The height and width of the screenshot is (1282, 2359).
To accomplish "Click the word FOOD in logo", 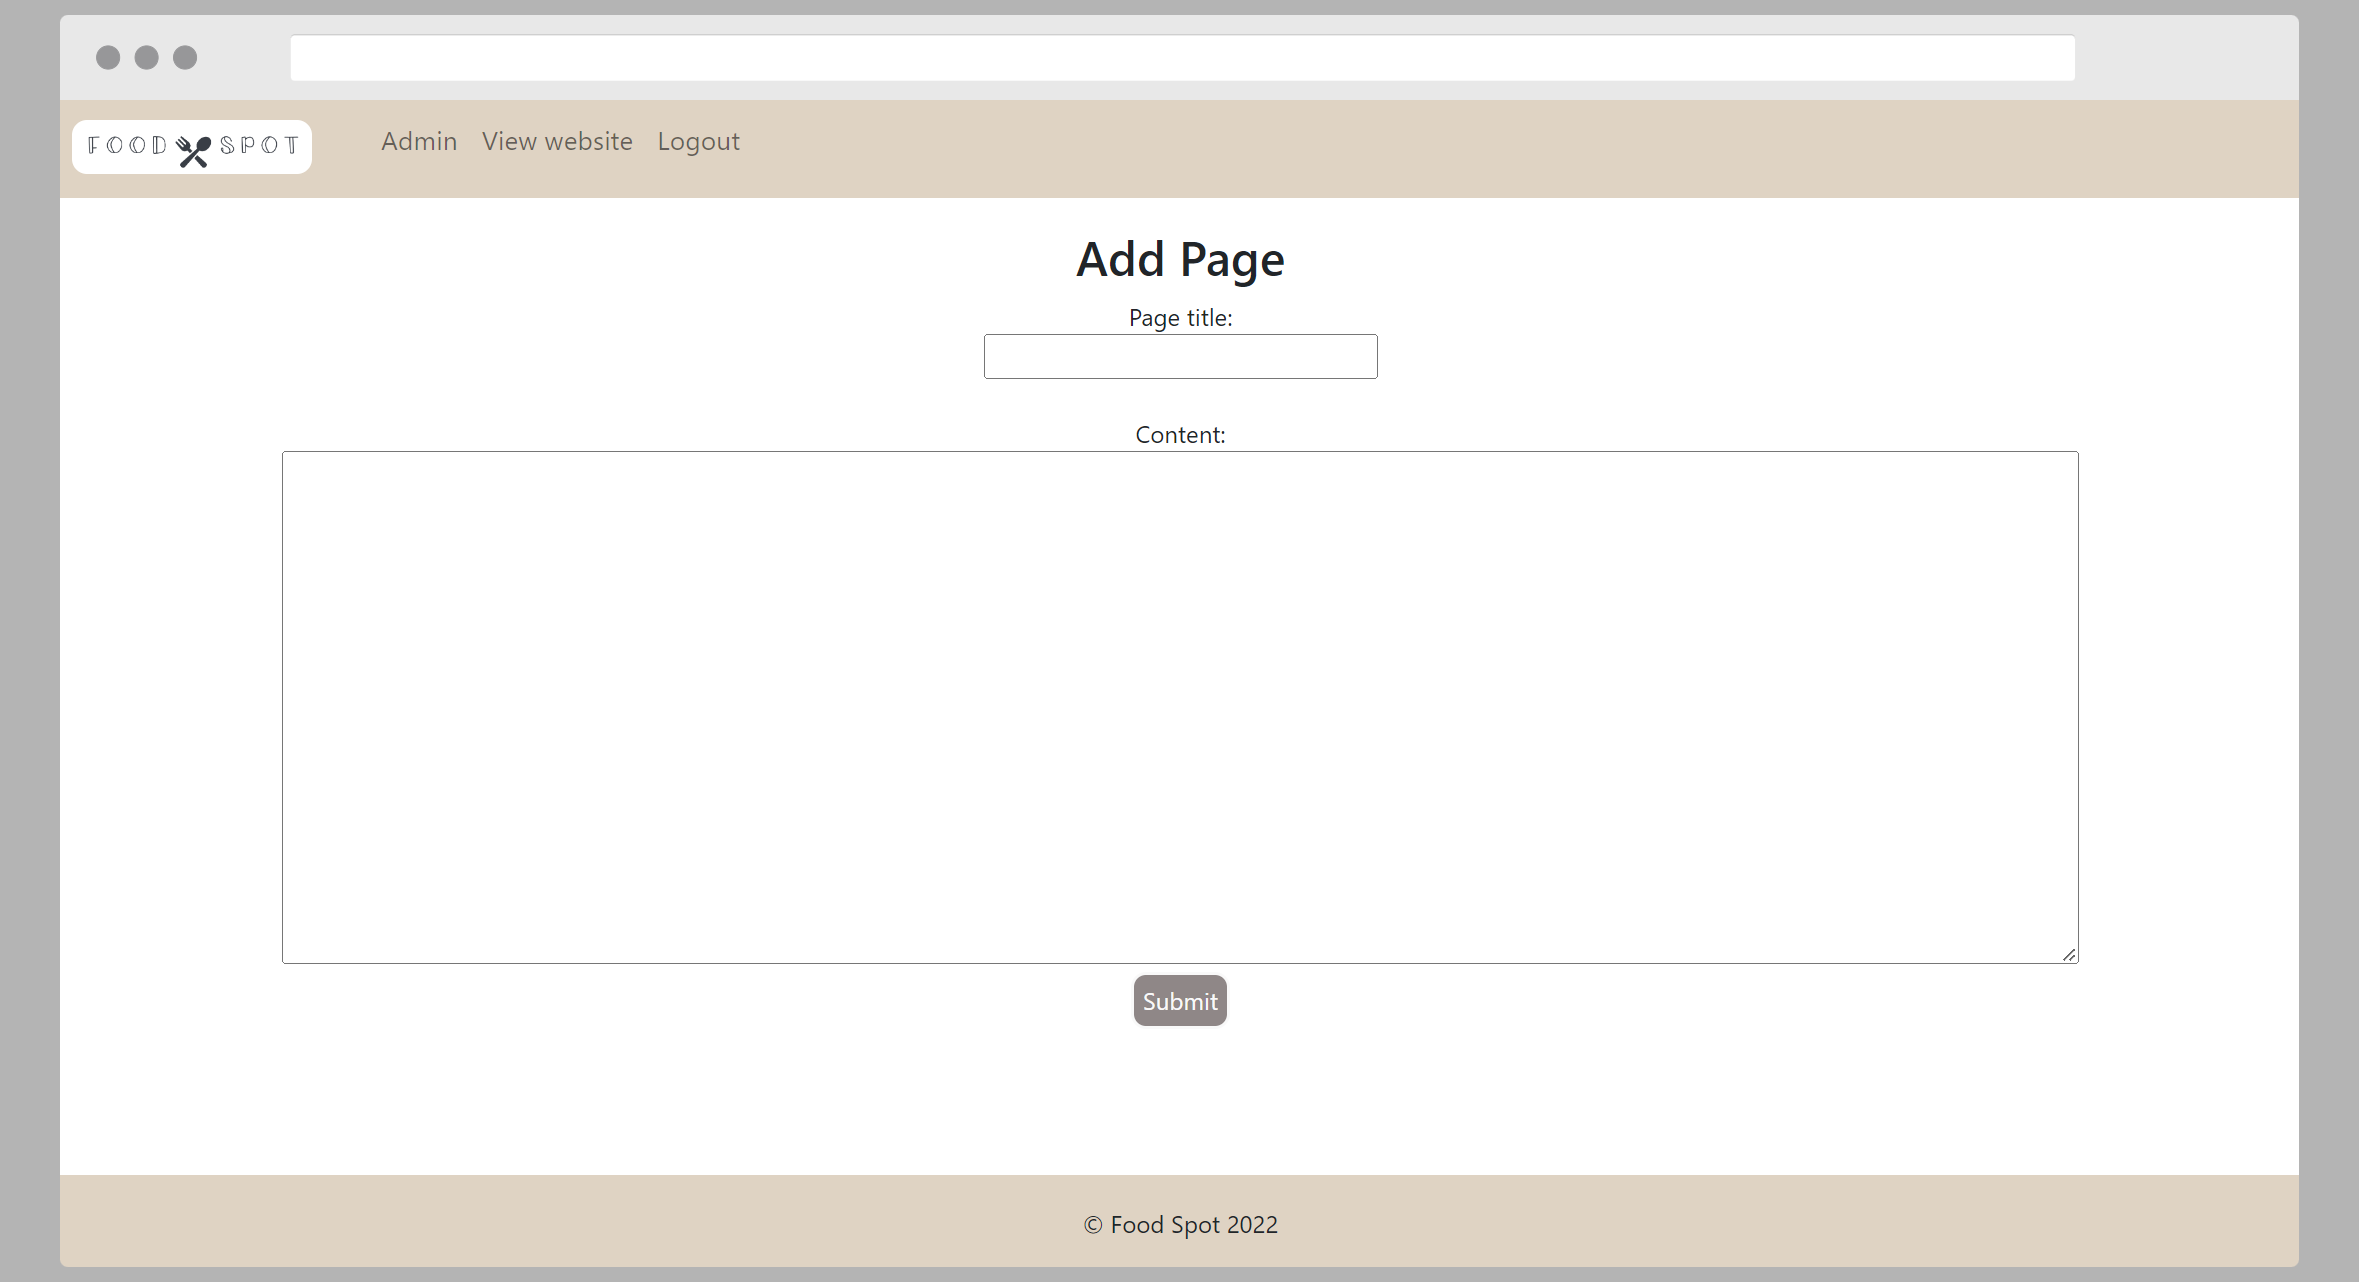I will click(128, 146).
